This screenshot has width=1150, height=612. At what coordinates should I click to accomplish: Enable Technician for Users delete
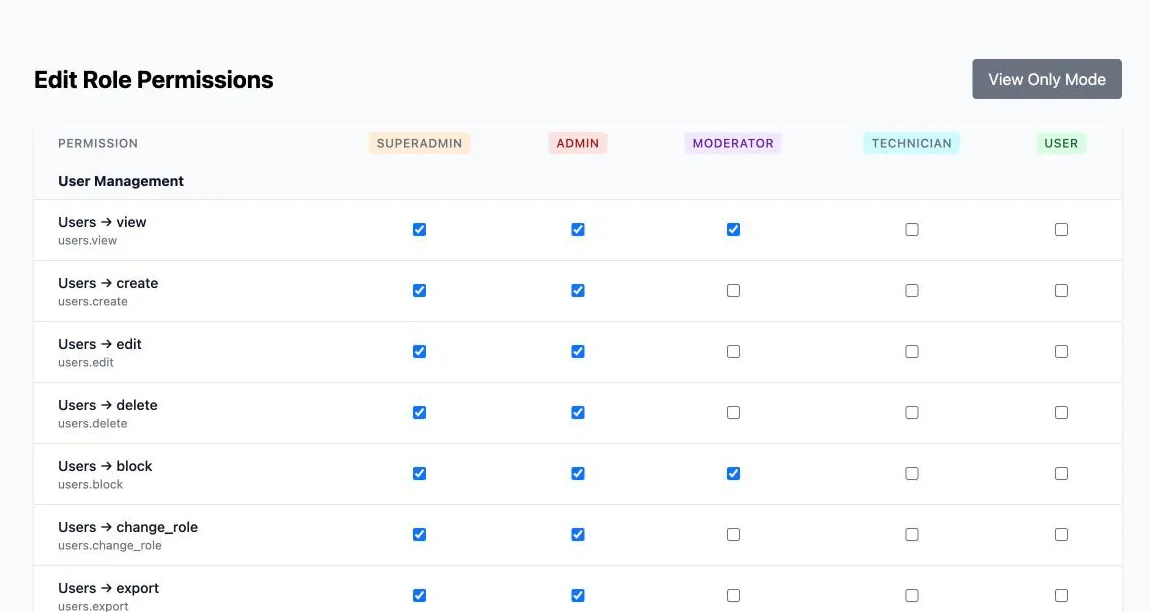(x=912, y=412)
